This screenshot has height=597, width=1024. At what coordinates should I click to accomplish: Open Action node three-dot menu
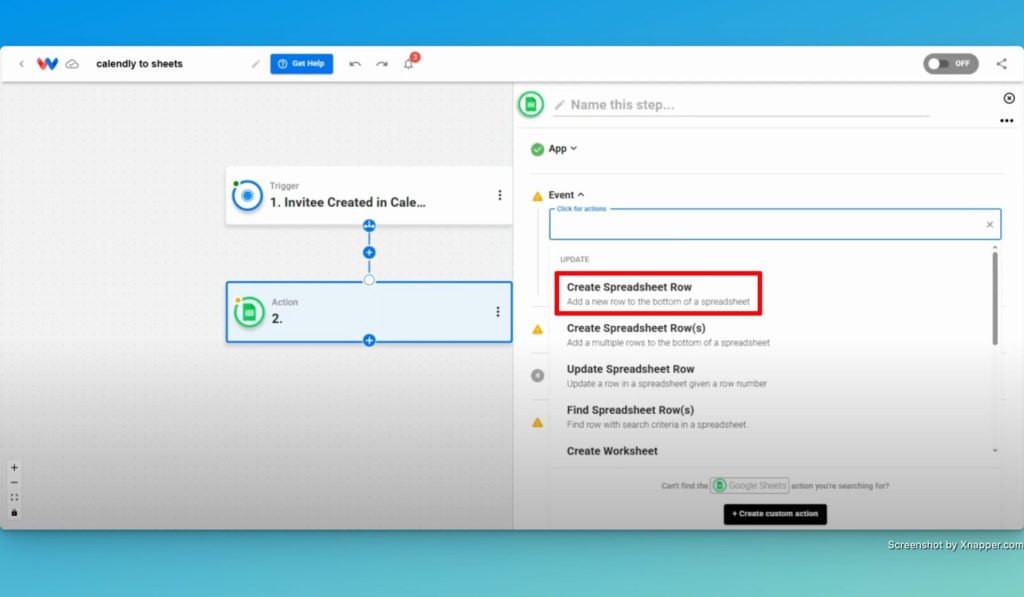tap(498, 312)
